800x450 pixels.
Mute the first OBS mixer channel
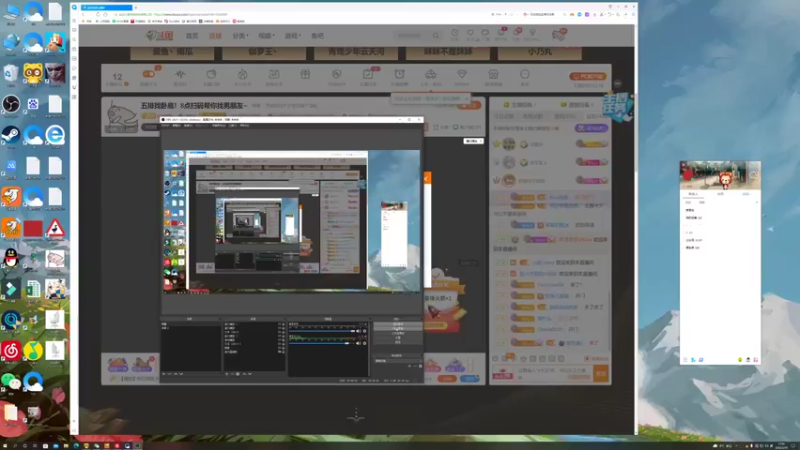359,331
